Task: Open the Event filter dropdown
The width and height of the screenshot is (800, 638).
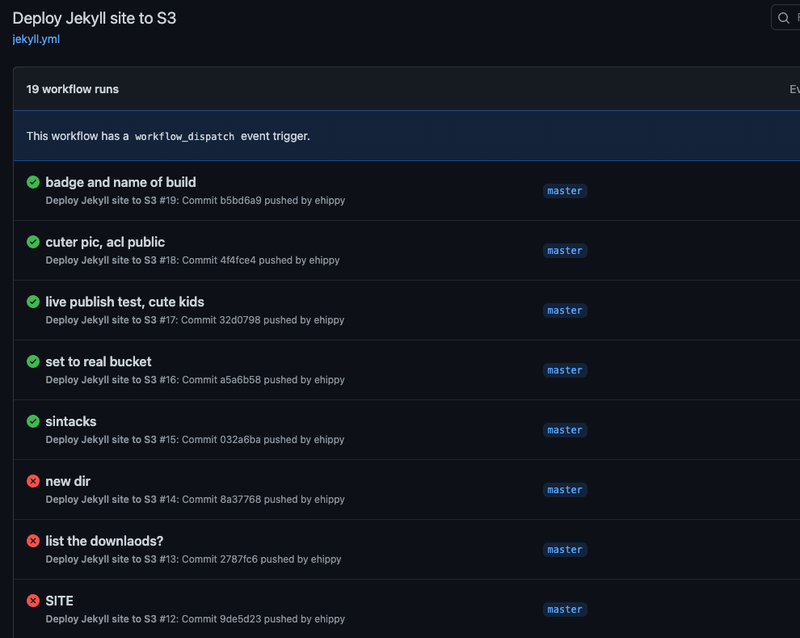Action: click(x=793, y=89)
